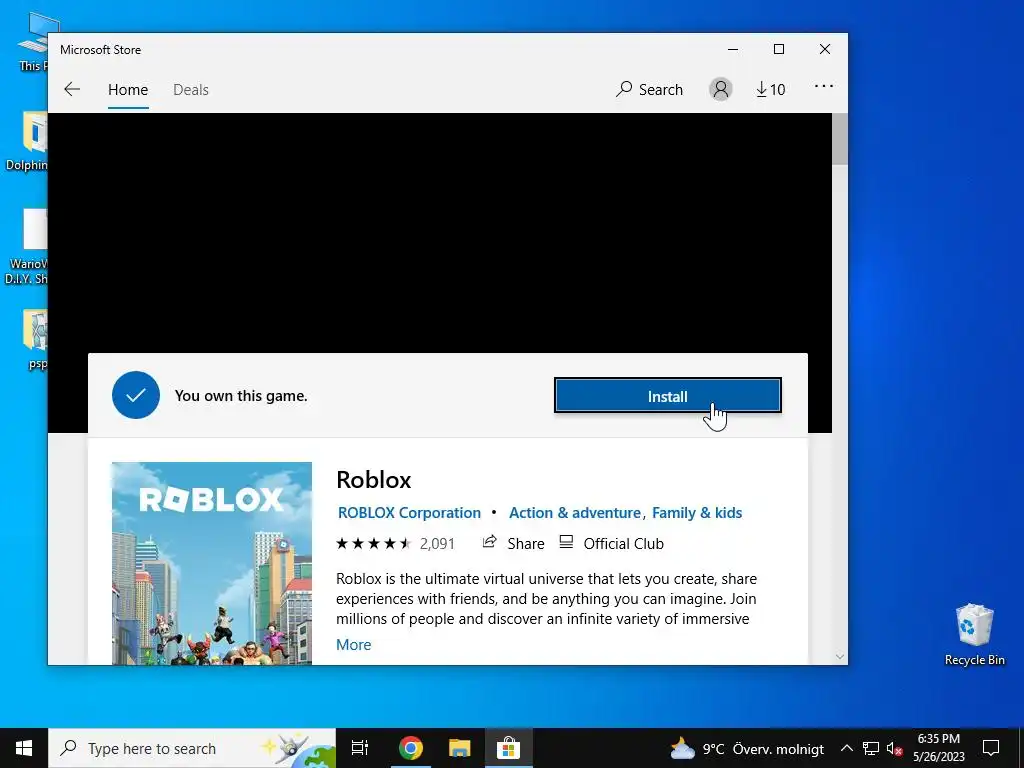The height and width of the screenshot is (768, 1024).
Task: Show hidden system tray icons
Action: coord(846,748)
